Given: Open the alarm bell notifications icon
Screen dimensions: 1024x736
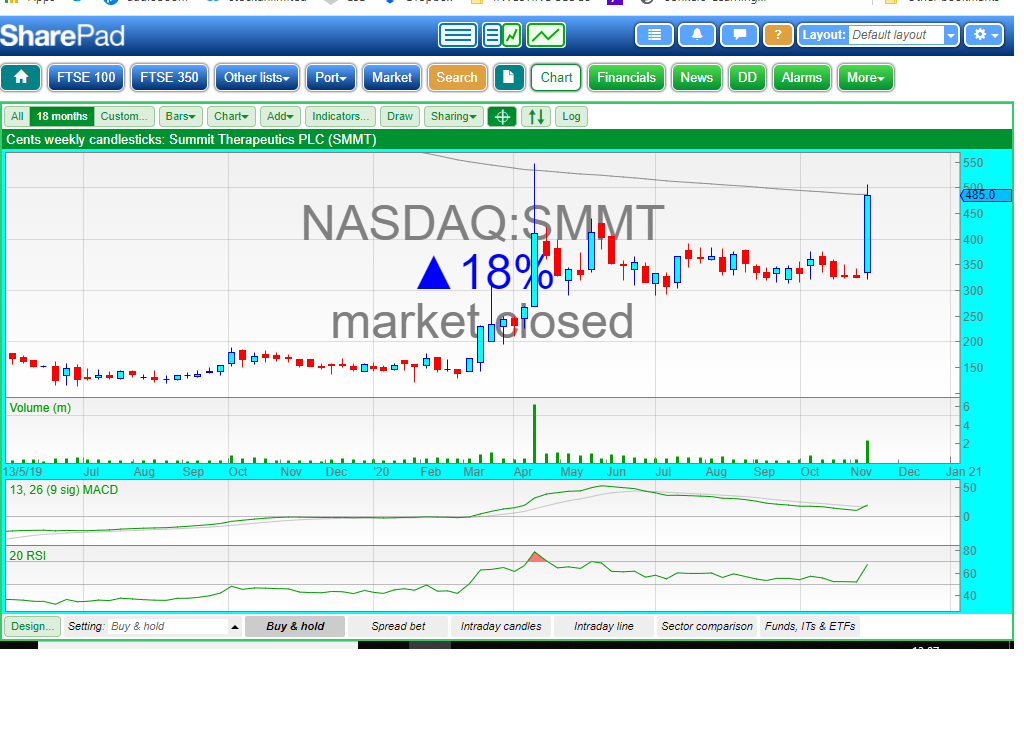Looking at the screenshot, I should pyautogui.click(x=697, y=35).
